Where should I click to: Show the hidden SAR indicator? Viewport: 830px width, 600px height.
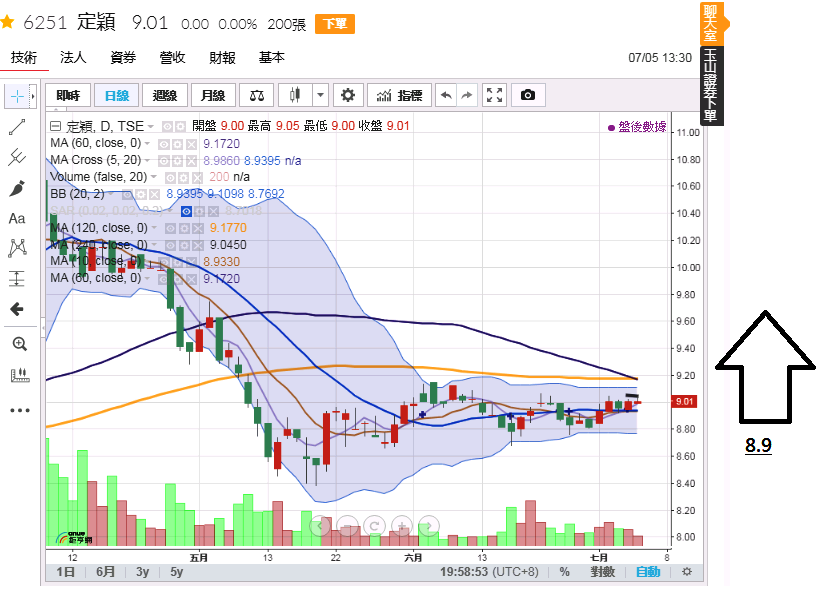click(186, 211)
